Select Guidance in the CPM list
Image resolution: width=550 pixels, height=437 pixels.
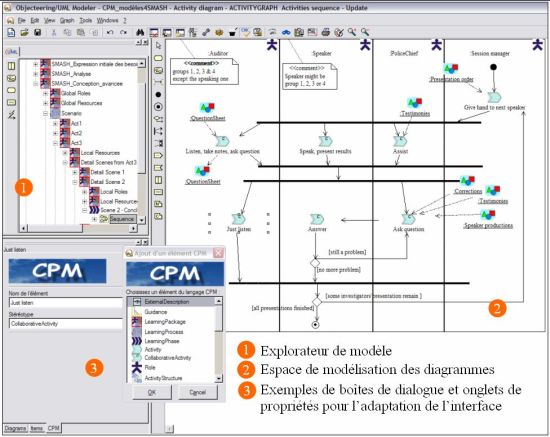coord(155,312)
